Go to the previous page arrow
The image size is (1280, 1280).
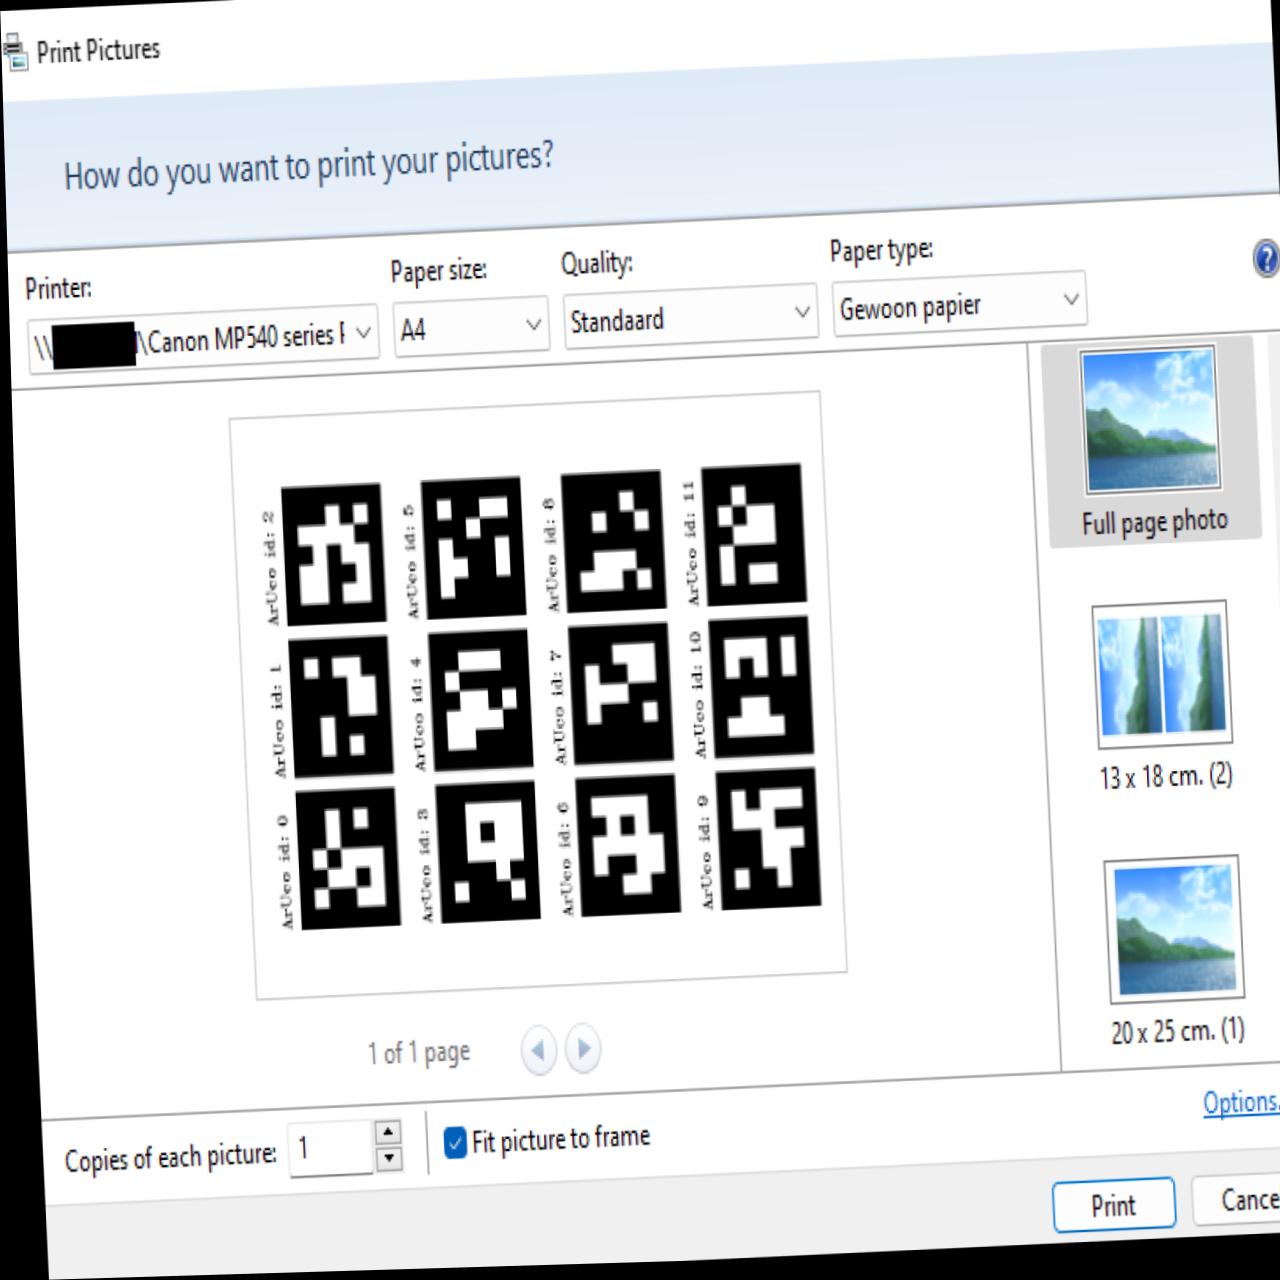538,1050
